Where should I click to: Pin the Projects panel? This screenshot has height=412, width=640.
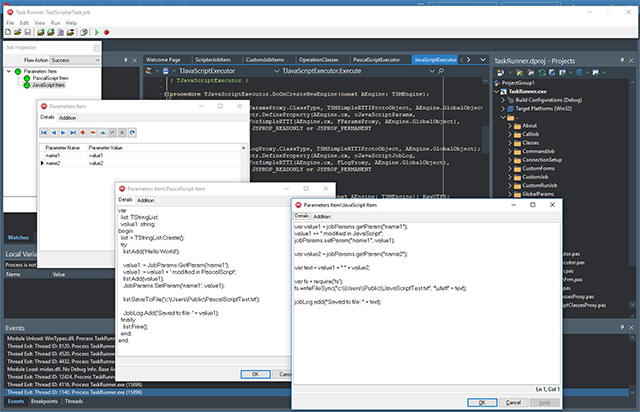point(622,60)
